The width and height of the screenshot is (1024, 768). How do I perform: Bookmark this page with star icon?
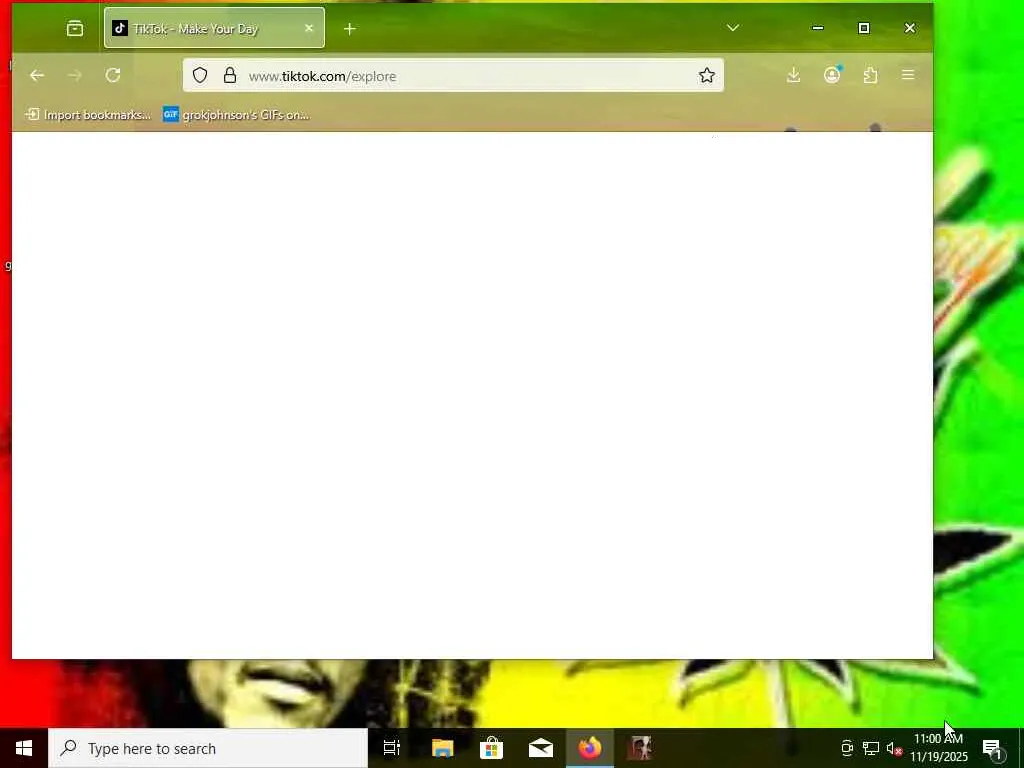(x=707, y=76)
